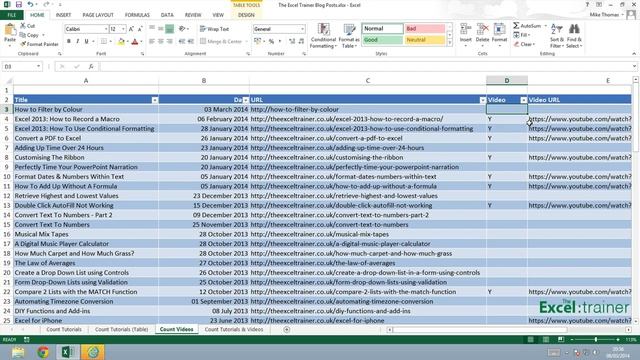640x360 pixels.
Task: Open the font name Calibri dropdown
Action: point(106,29)
